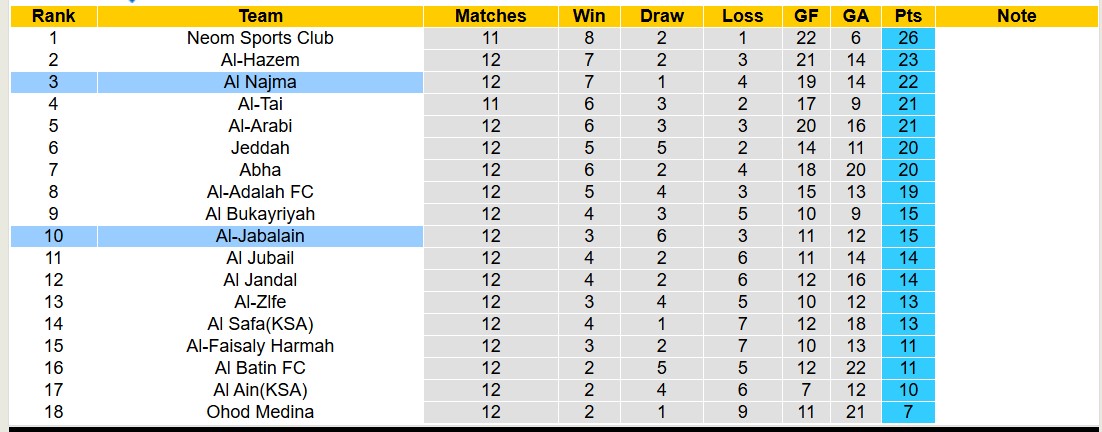Viewport: 1102px width, 432px height.
Task: Click the Neom Sports Club team name
Action: click(x=260, y=38)
